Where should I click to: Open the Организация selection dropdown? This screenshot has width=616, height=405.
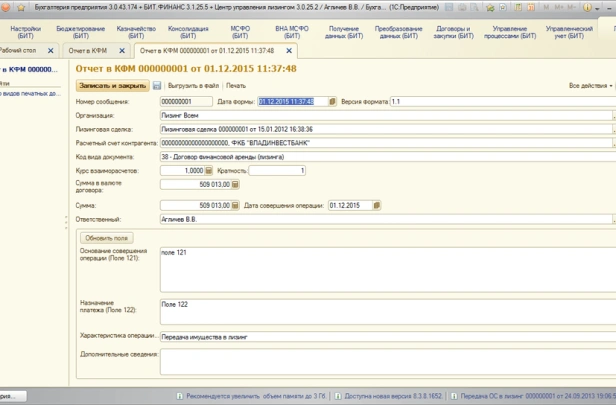(x=612, y=116)
